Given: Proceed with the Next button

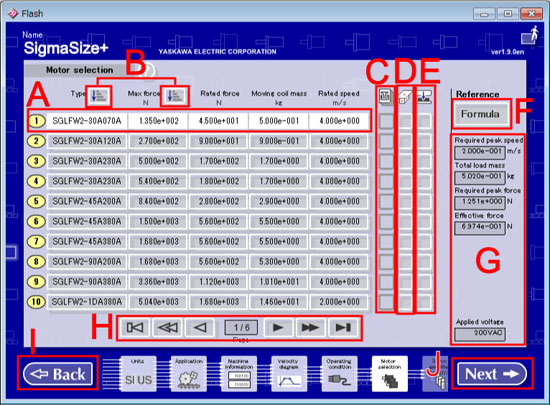Looking at the screenshot, I should (492, 374).
